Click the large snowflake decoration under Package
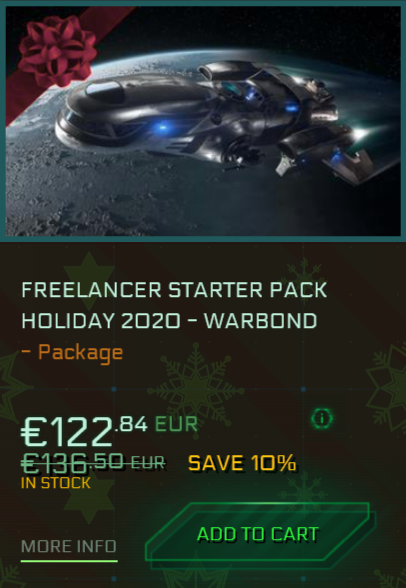This screenshot has width=406, height=588. point(196,390)
